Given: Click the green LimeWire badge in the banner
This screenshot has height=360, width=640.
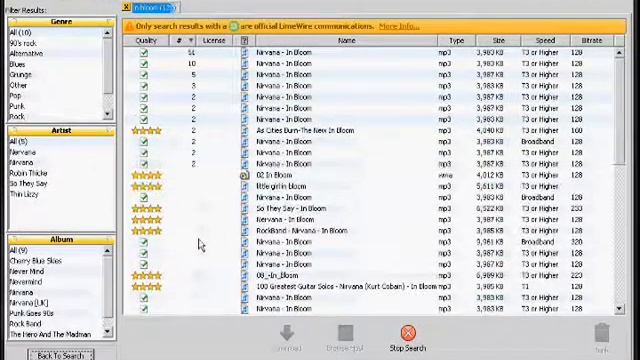Looking at the screenshot, I should click(x=234, y=27).
